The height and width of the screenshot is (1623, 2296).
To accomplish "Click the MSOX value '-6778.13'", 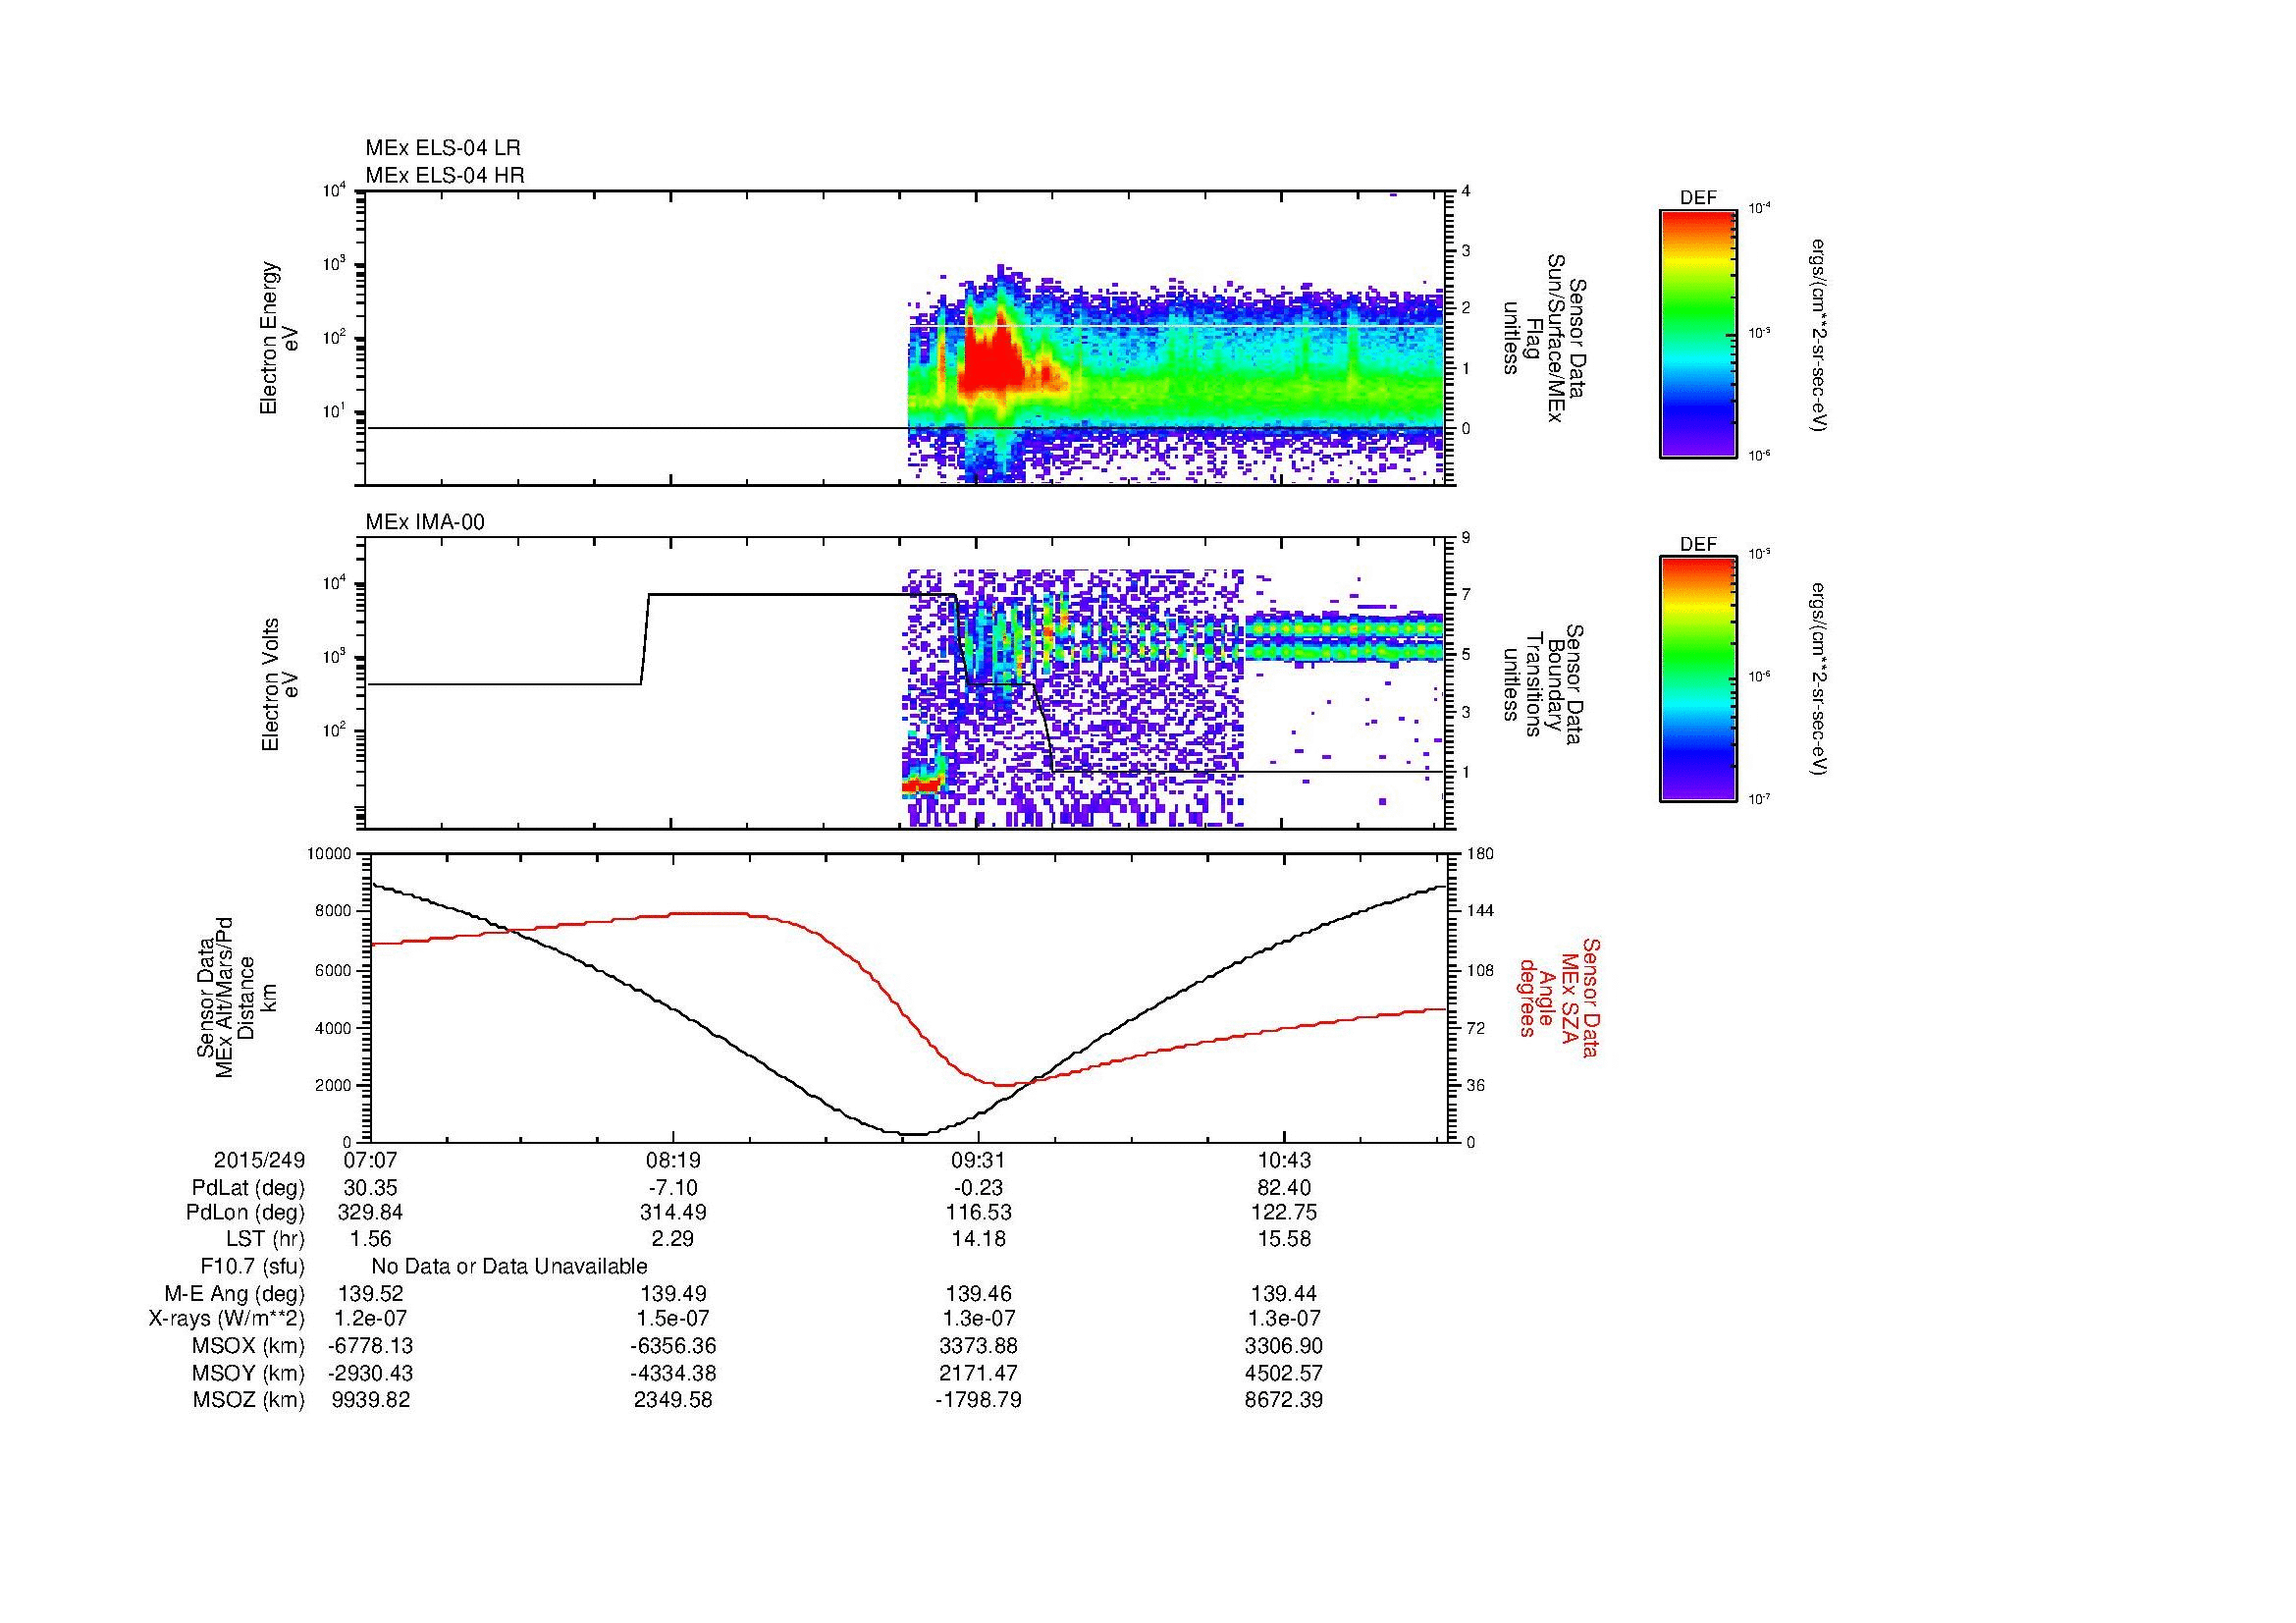I will click(x=370, y=1346).
